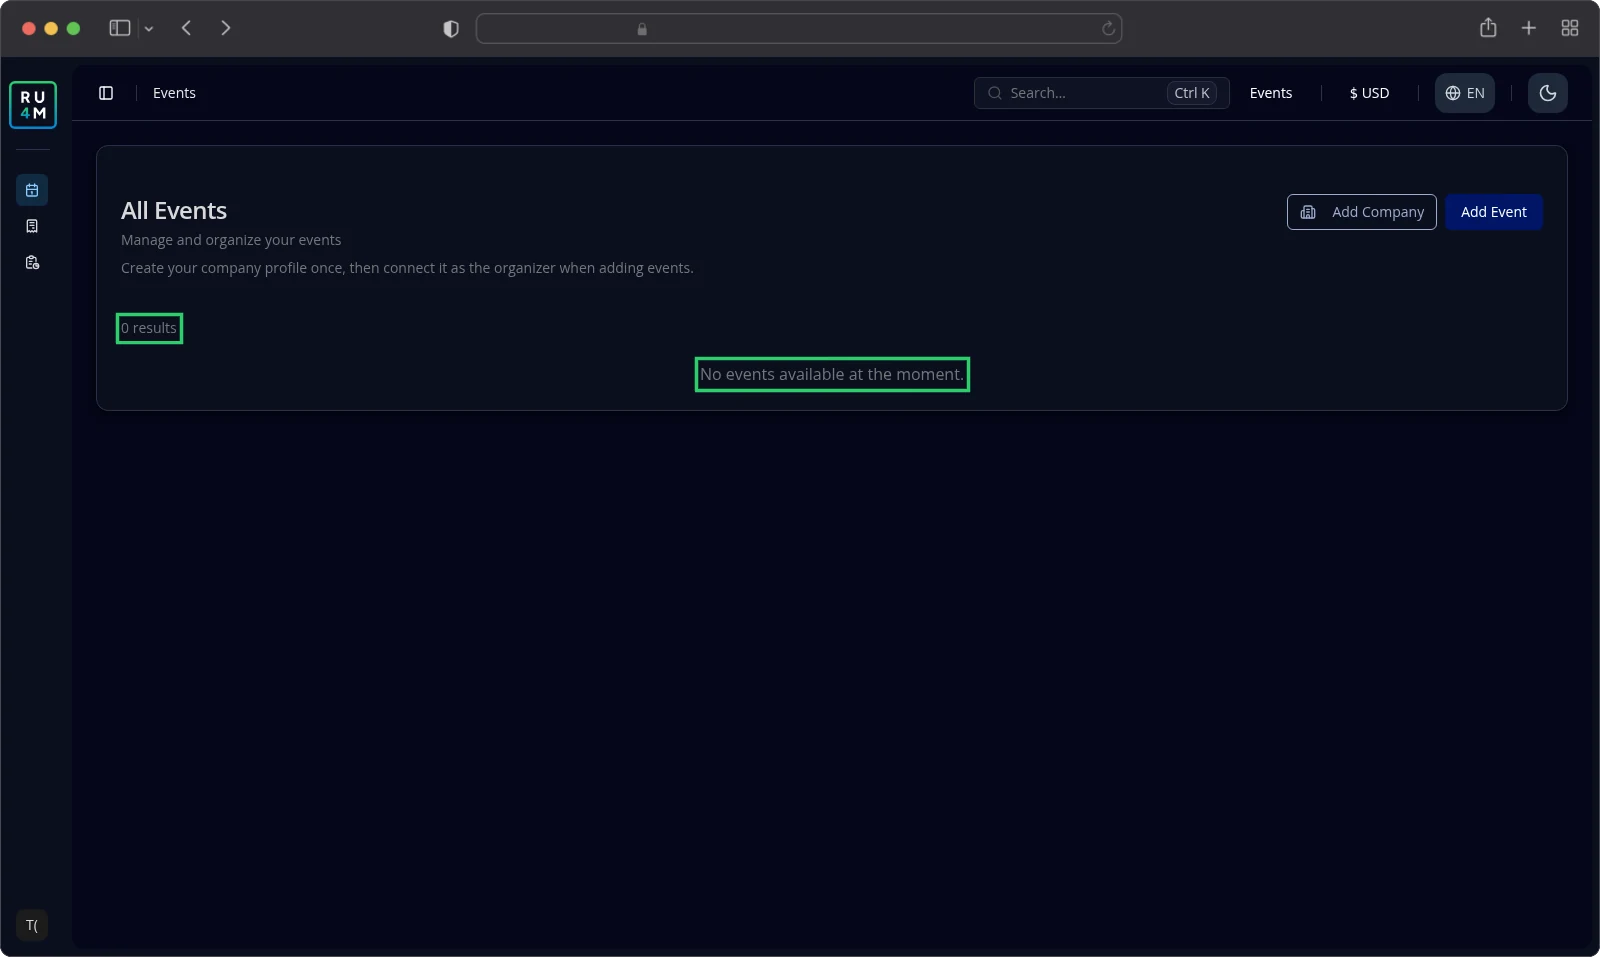
Task: Open the $ USD currency selector
Action: point(1369,93)
